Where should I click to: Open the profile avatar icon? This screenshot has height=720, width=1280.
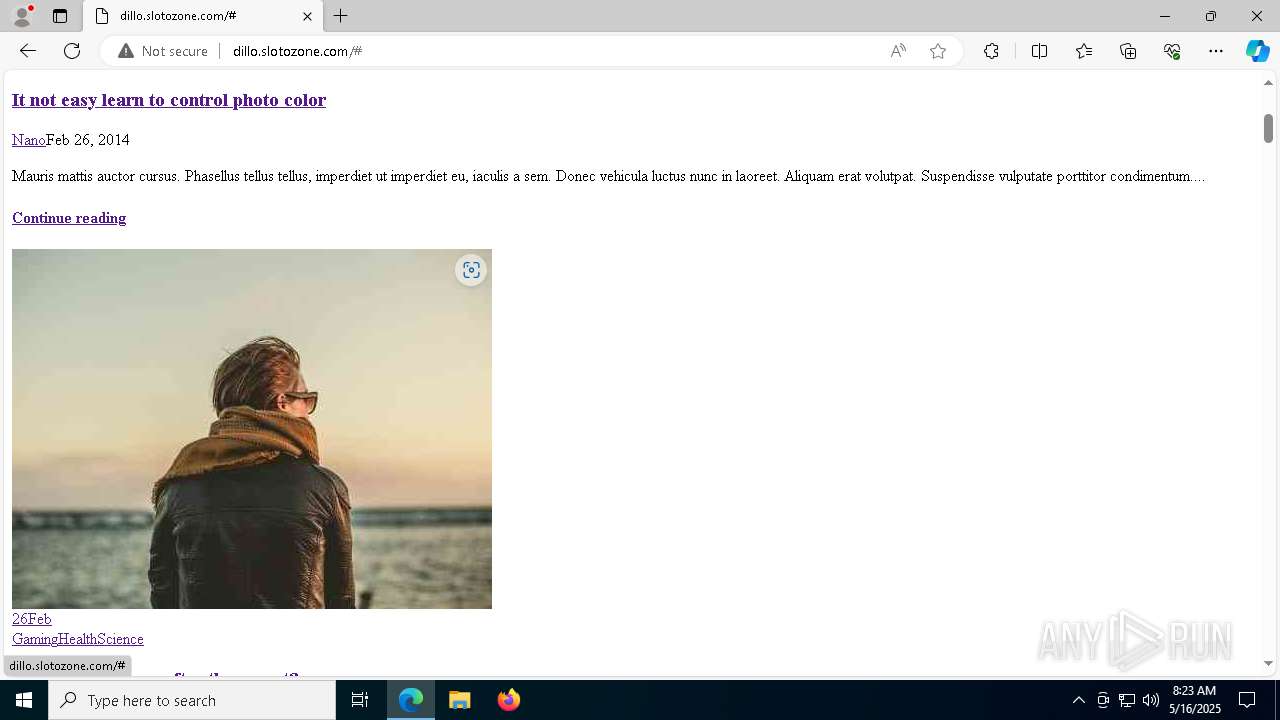(x=22, y=16)
